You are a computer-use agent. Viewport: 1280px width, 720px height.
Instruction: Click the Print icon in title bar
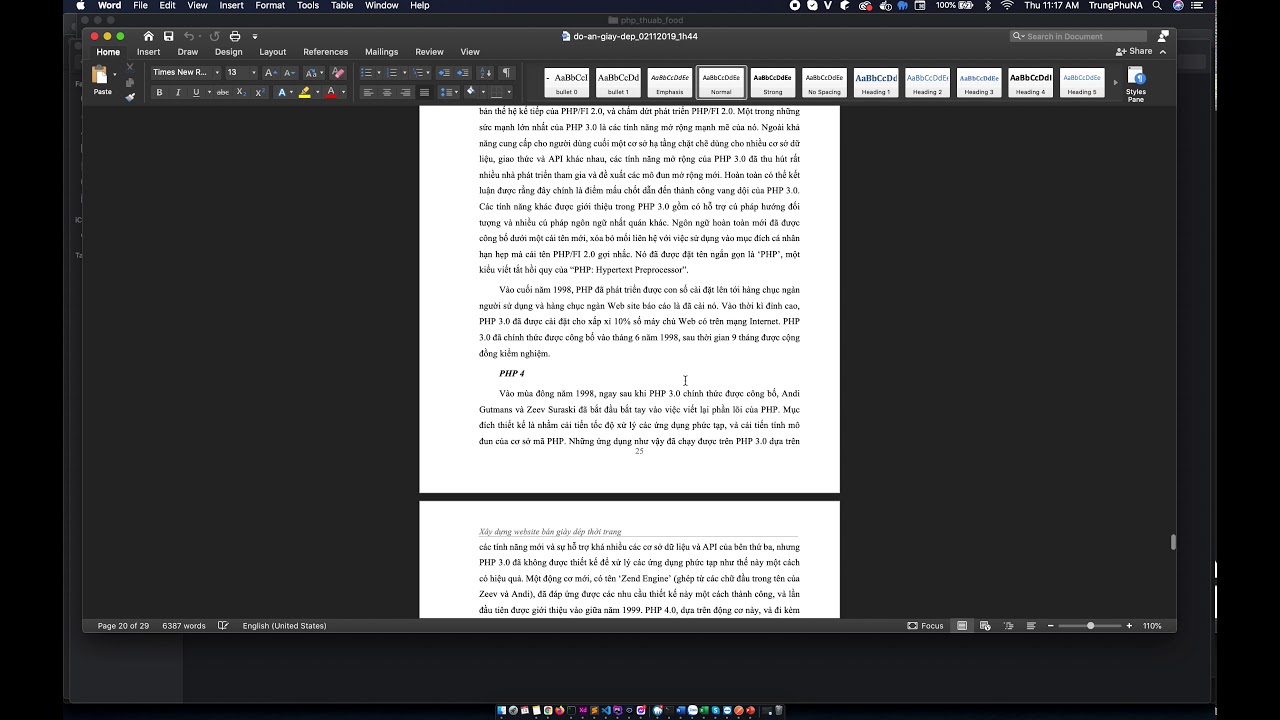click(235, 36)
